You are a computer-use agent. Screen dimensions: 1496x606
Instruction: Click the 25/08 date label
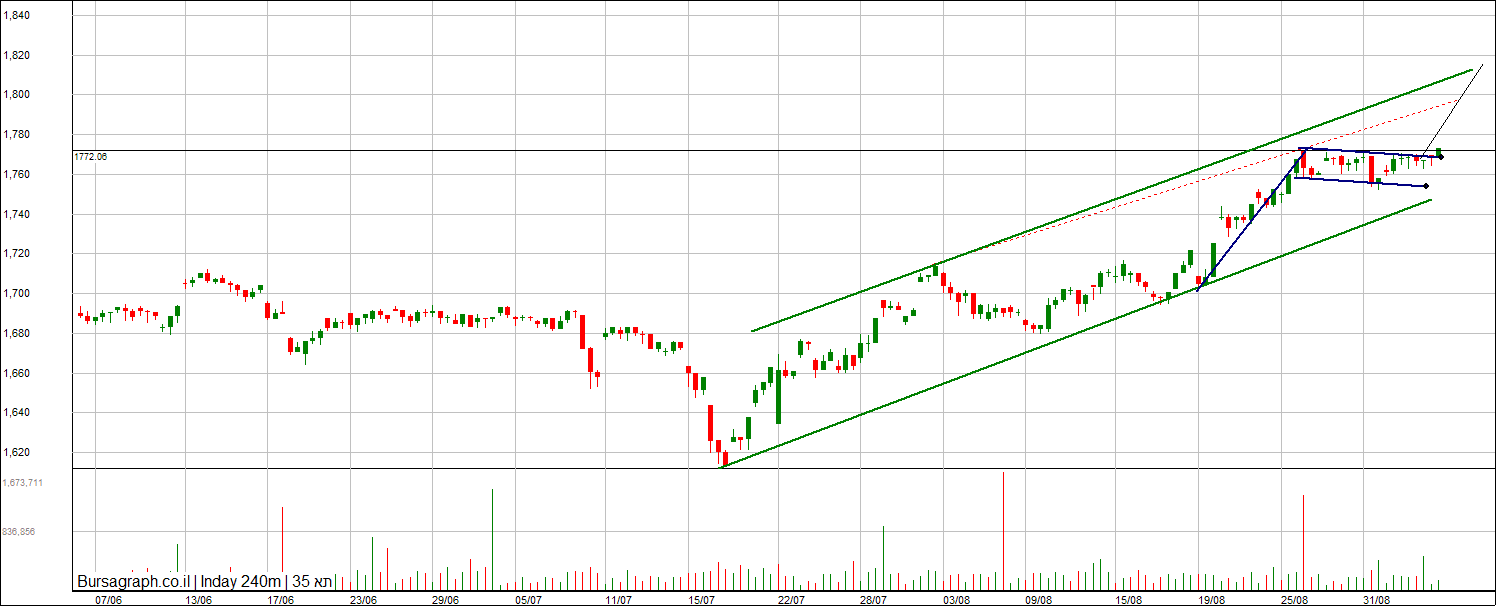tap(1295, 600)
